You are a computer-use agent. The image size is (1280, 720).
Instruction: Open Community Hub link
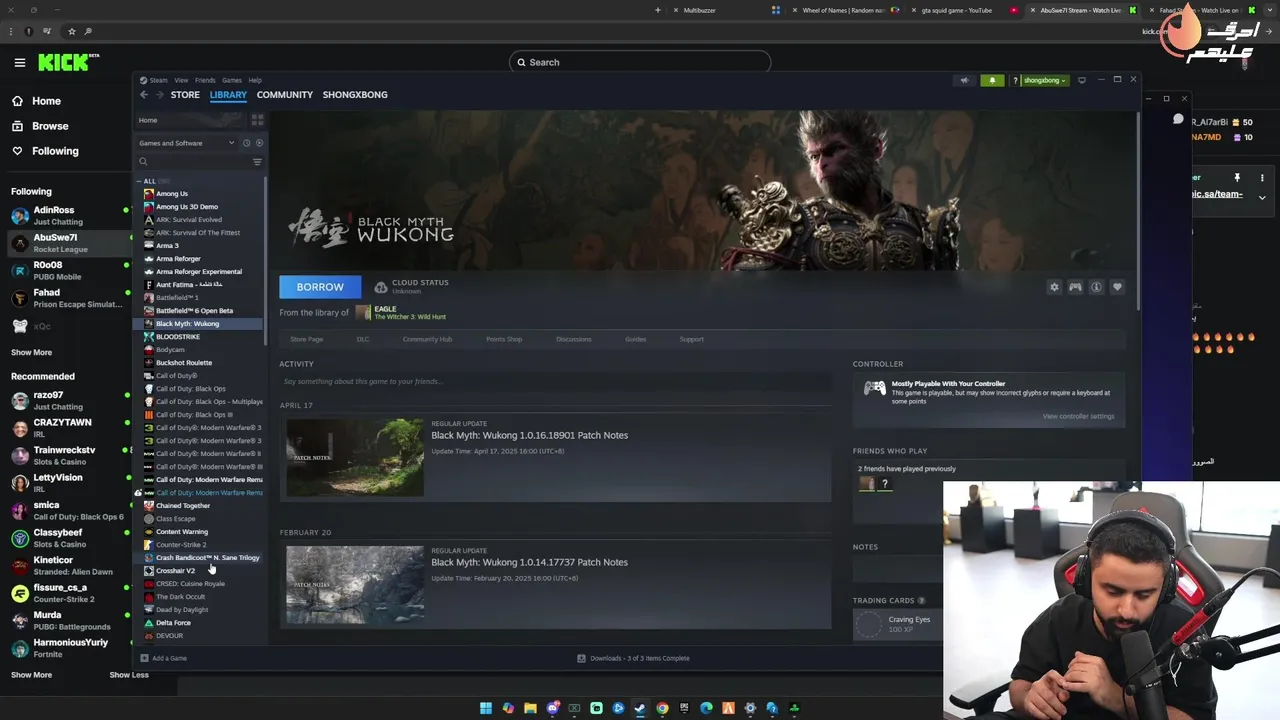(427, 339)
